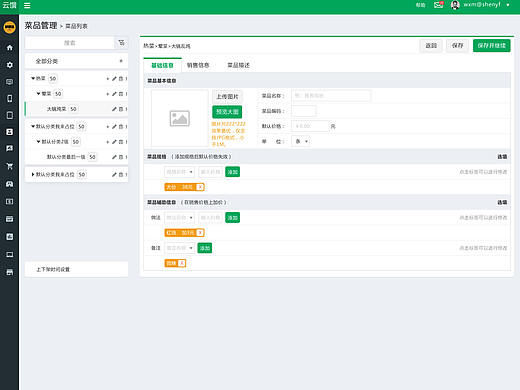Open the gear settings icon in sidebar
The image size is (520, 390).
click(x=10, y=65)
